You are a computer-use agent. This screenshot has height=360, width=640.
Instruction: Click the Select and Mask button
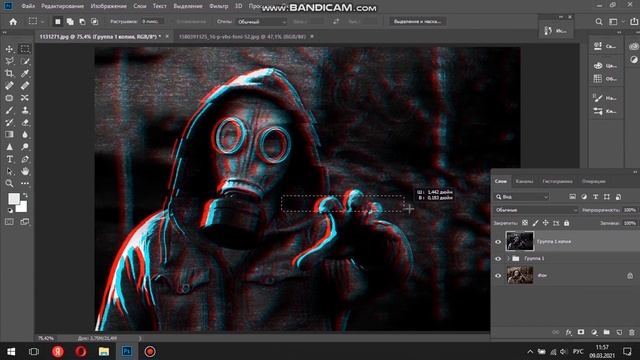(x=417, y=22)
